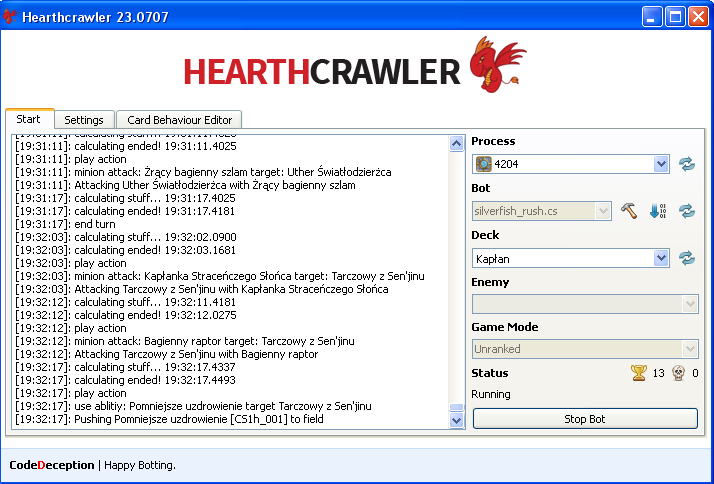Click the 'Happy Botting.' footer text
This screenshot has height=484, width=714.
click(x=140, y=465)
